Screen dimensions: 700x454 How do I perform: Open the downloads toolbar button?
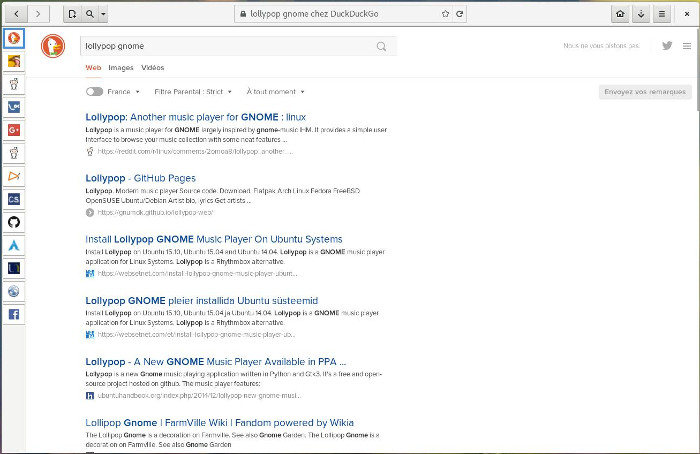tap(641, 15)
